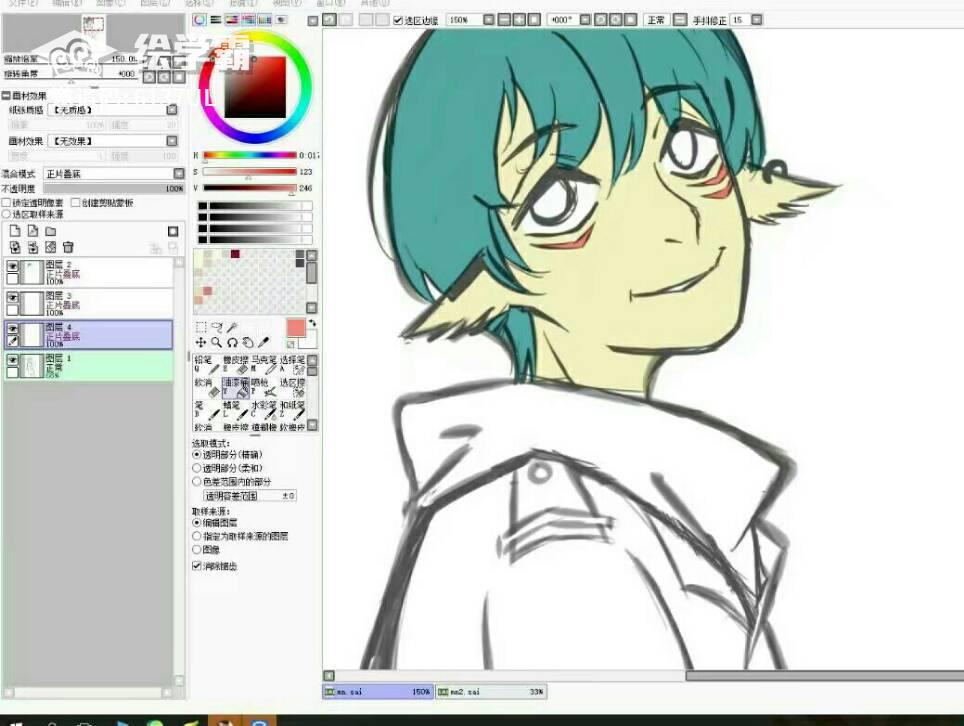964x726 pixels.
Task: Switch to the ma2.sai document tab
Action: pyautogui.click(x=490, y=692)
